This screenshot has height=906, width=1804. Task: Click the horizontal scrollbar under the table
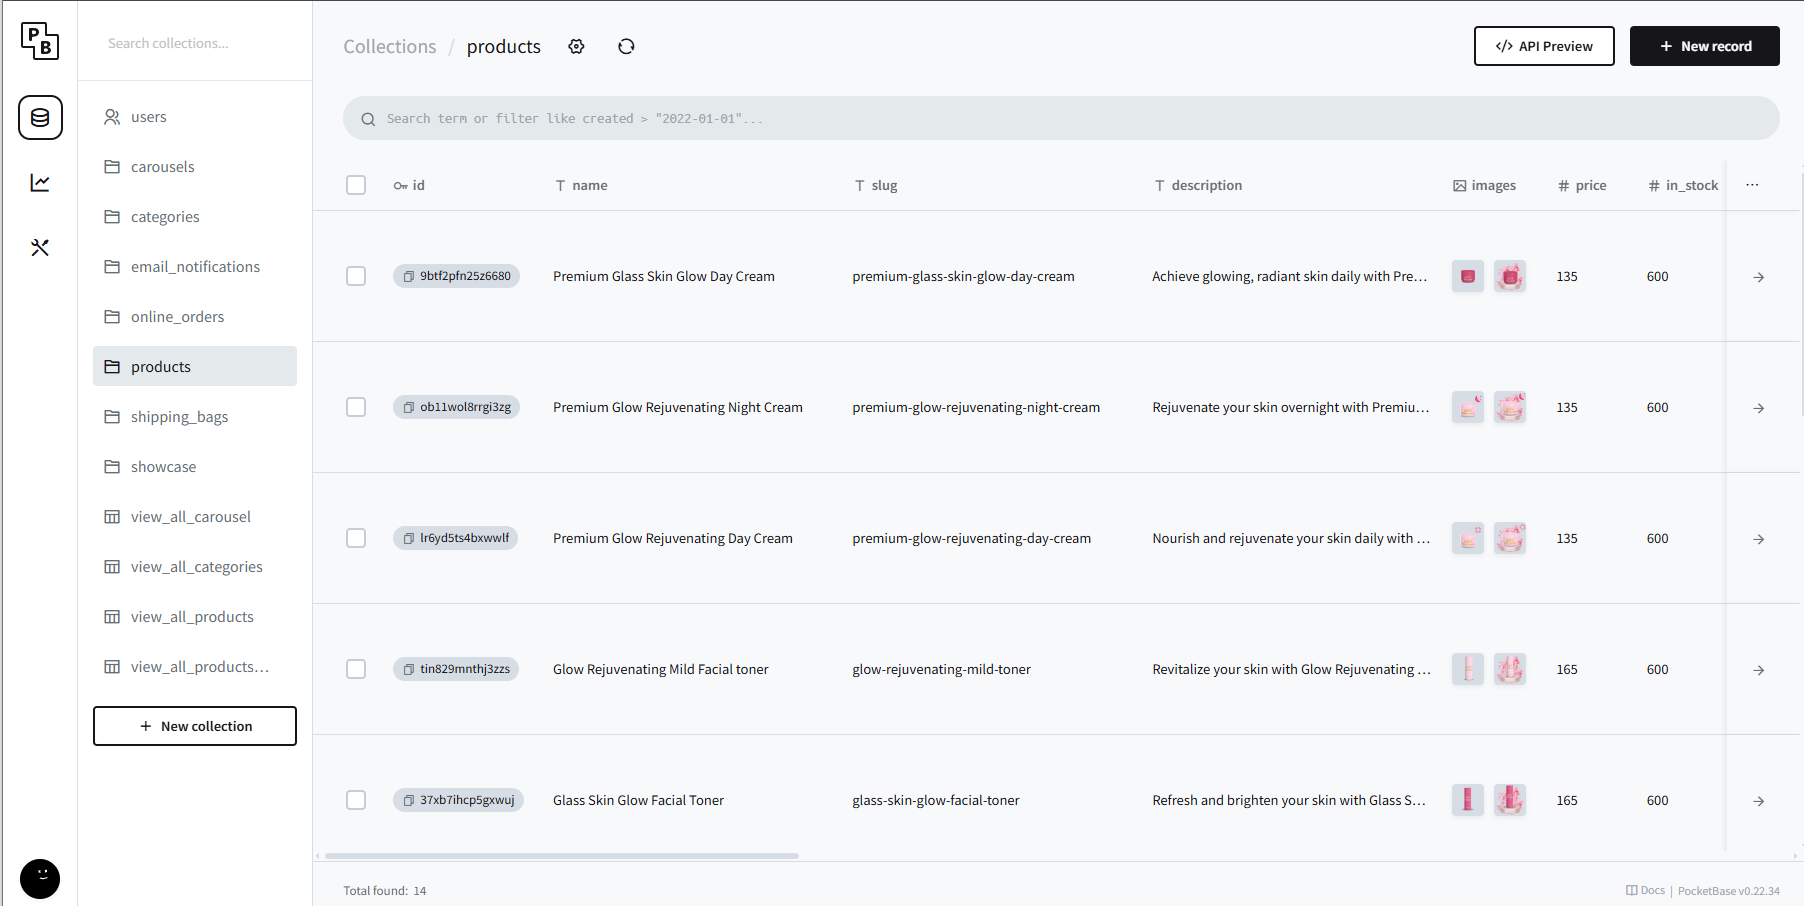(x=562, y=856)
